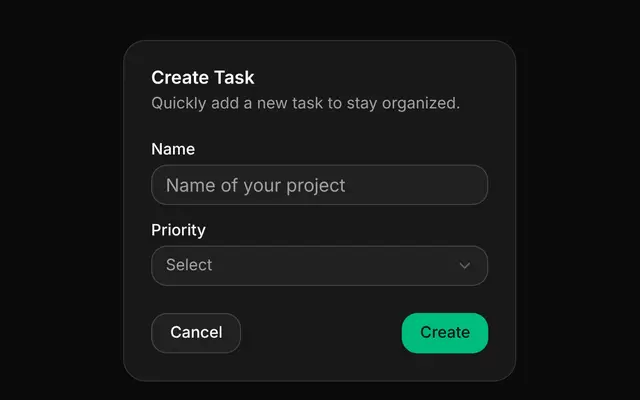Click the green Create button
This screenshot has width=640, height=400.
coord(445,333)
